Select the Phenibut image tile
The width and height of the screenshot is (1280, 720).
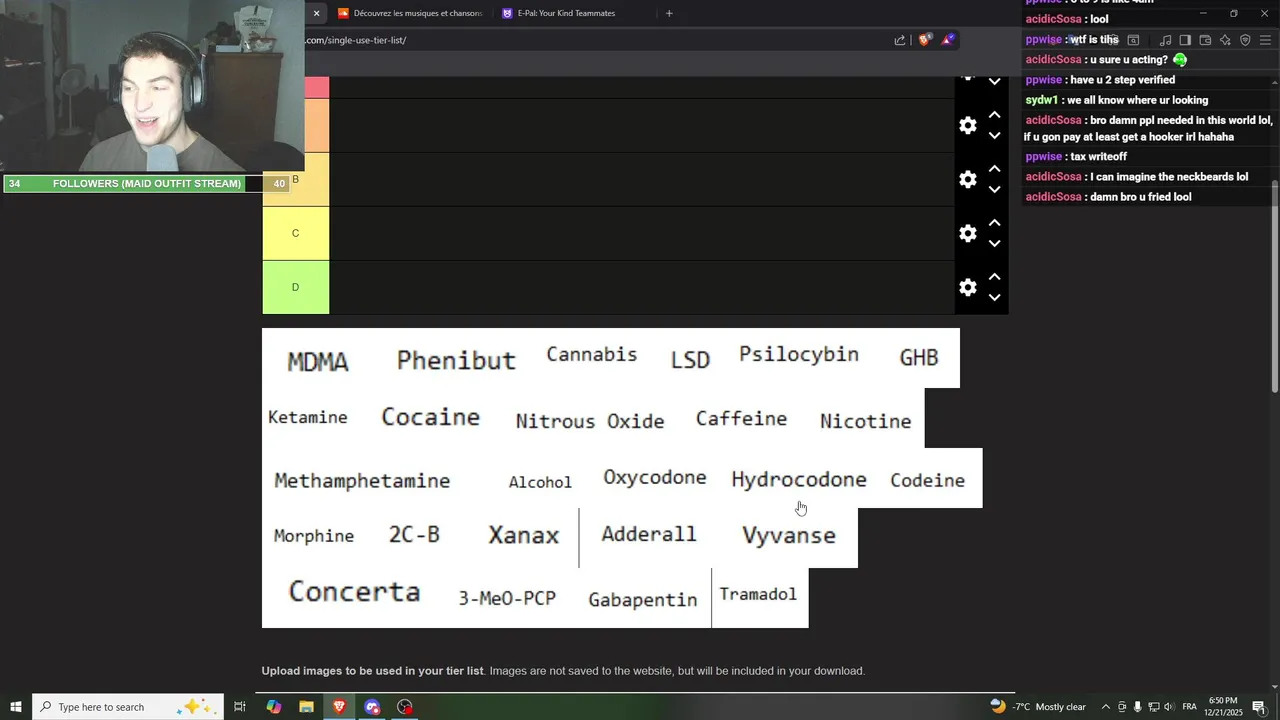point(456,360)
